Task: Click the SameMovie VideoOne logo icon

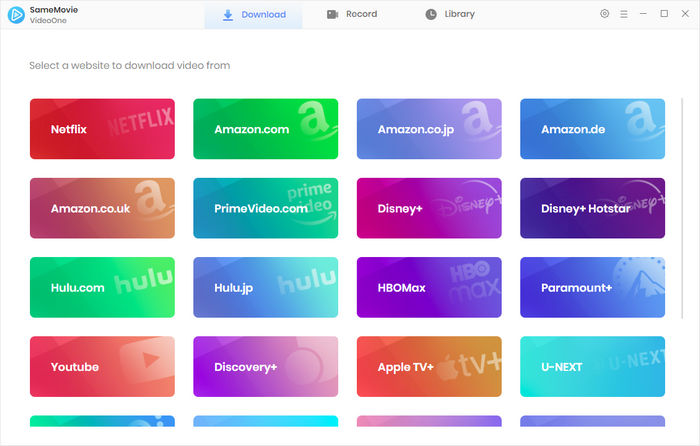Action: click(16, 15)
